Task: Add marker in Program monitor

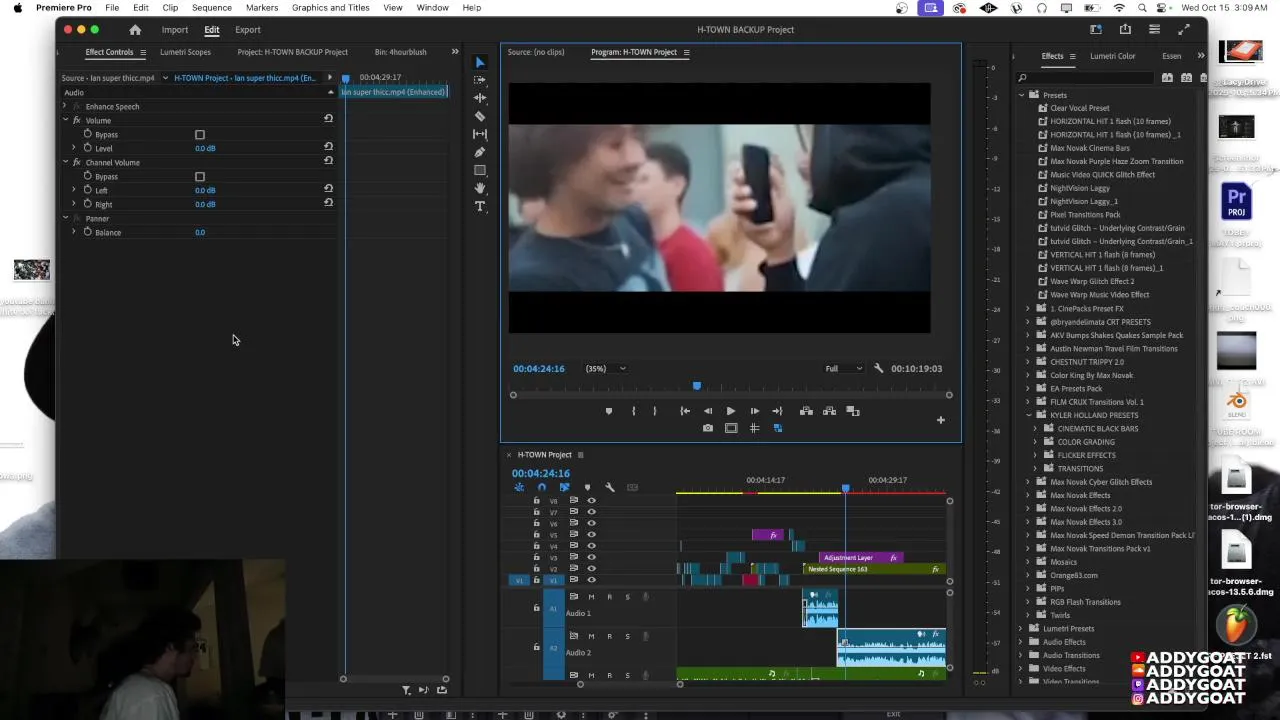Action: 608,411
